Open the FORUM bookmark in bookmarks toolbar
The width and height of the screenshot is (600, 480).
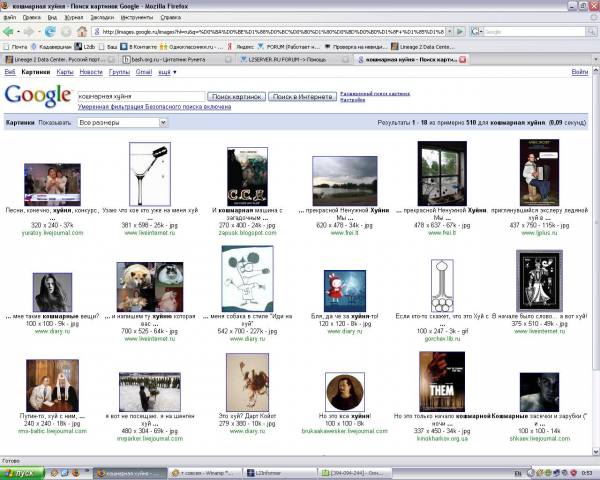[289, 47]
